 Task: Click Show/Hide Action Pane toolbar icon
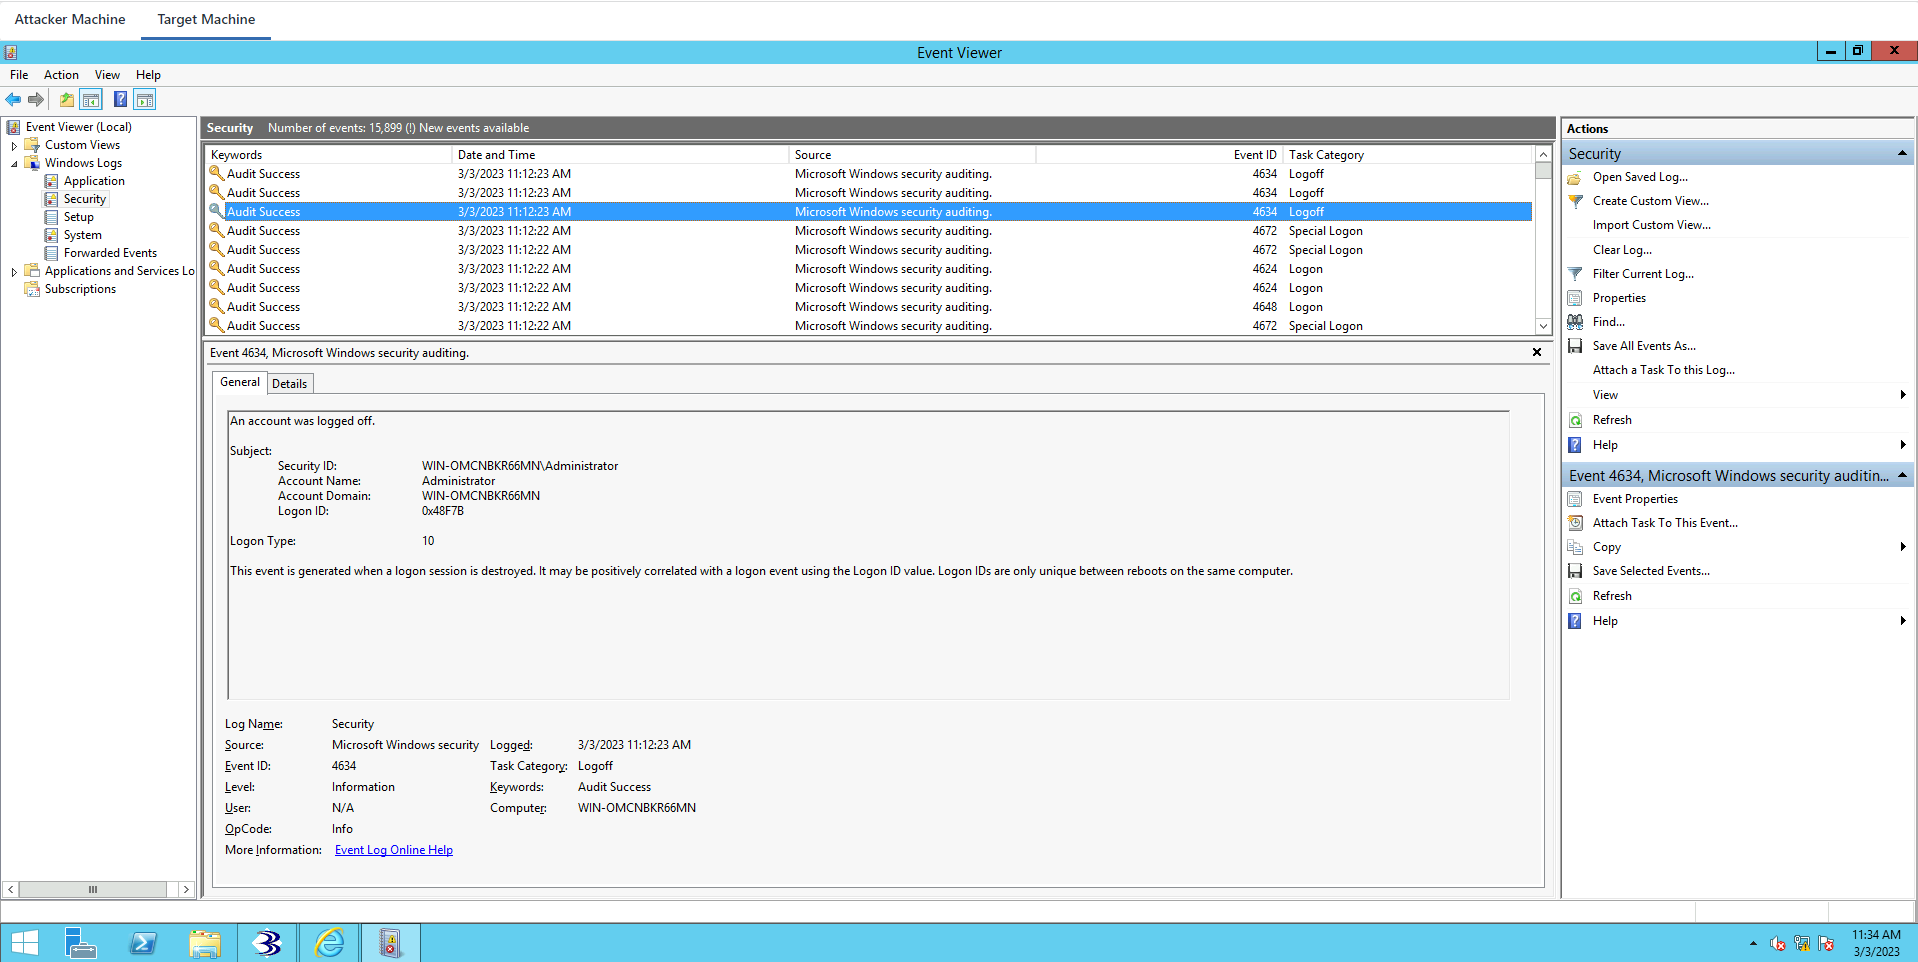coord(145,99)
